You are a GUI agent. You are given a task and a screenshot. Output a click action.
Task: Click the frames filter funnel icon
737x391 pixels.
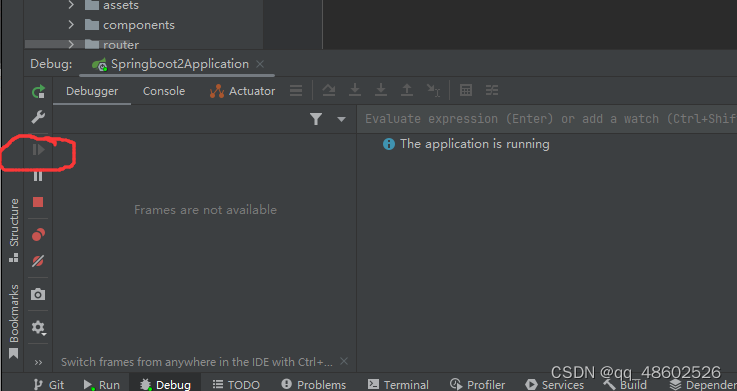316,119
